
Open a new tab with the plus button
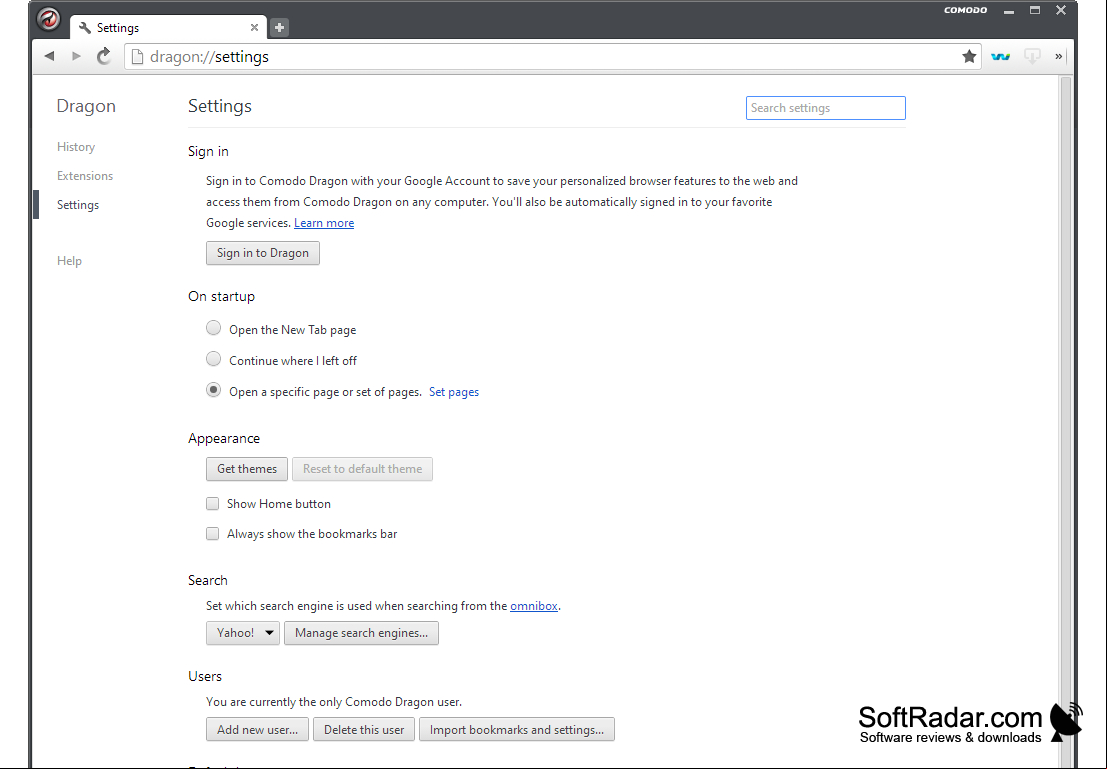(x=280, y=28)
